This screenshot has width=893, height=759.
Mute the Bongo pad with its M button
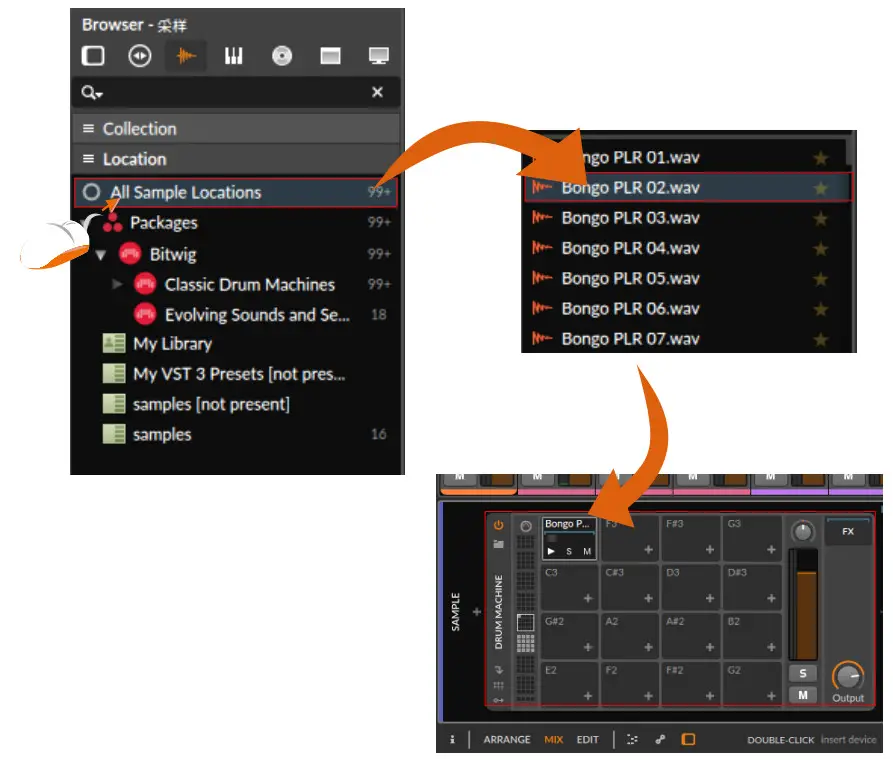pyautogui.click(x=587, y=550)
